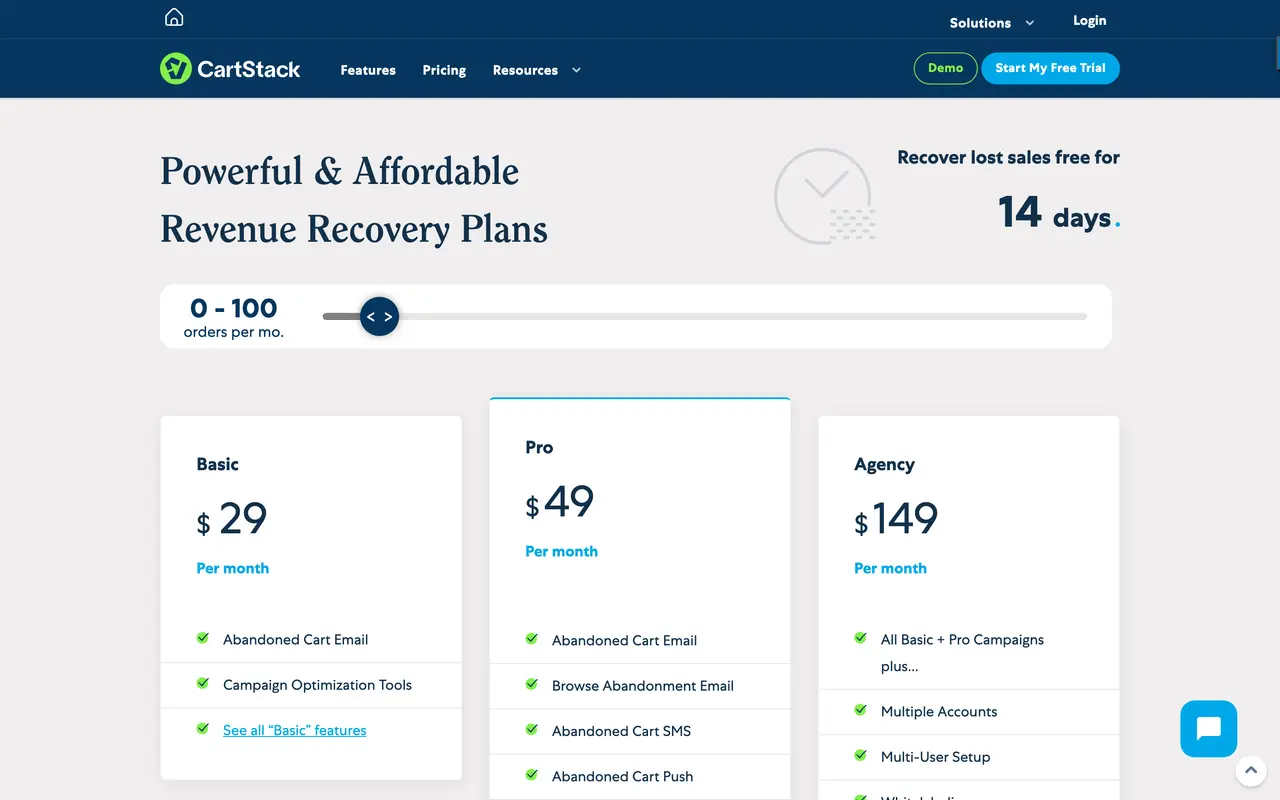Screen dimensions: 1280x800
Task: Click the CartStack logo
Action: click(230, 69)
